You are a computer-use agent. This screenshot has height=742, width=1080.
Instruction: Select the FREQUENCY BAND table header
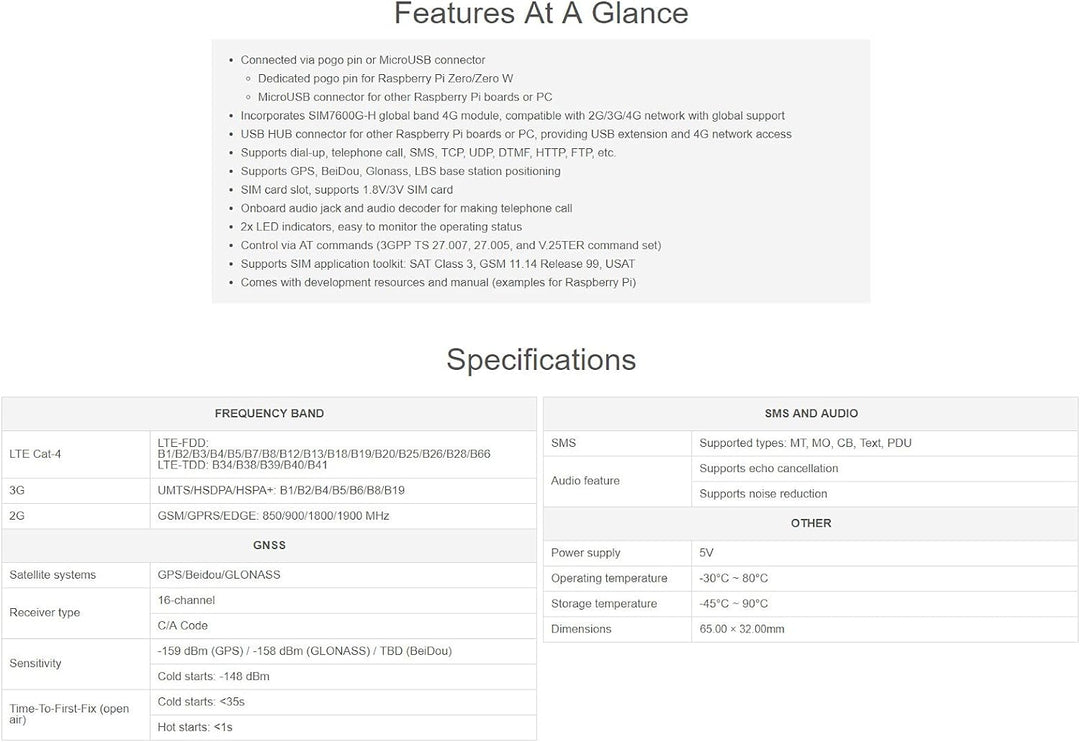pyautogui.click(x=269, y=413)
